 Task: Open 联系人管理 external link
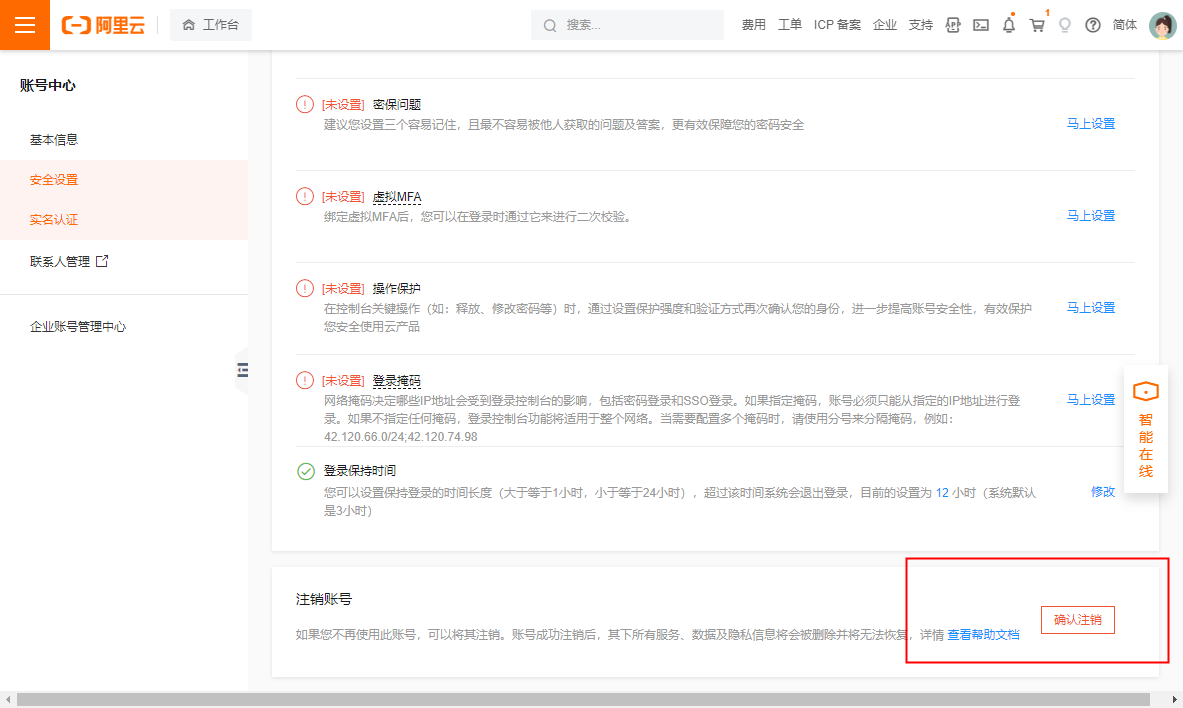69,261
